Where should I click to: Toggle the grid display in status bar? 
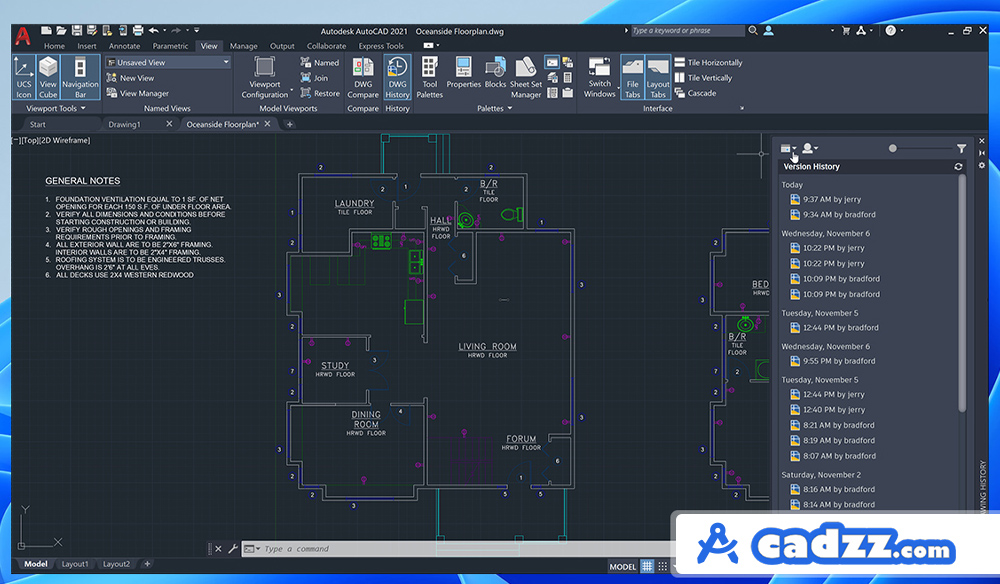point(647,566)
